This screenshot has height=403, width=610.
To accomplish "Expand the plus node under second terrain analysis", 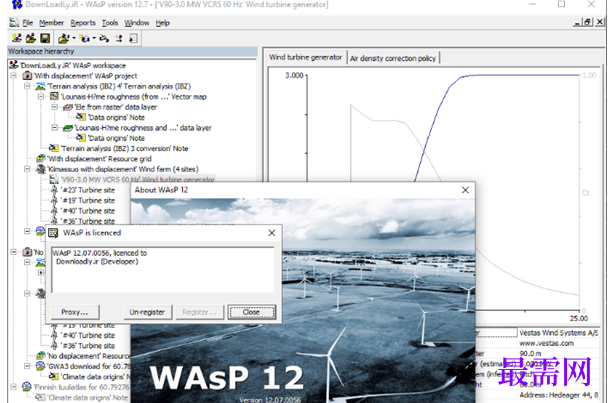I will [41, 273].
